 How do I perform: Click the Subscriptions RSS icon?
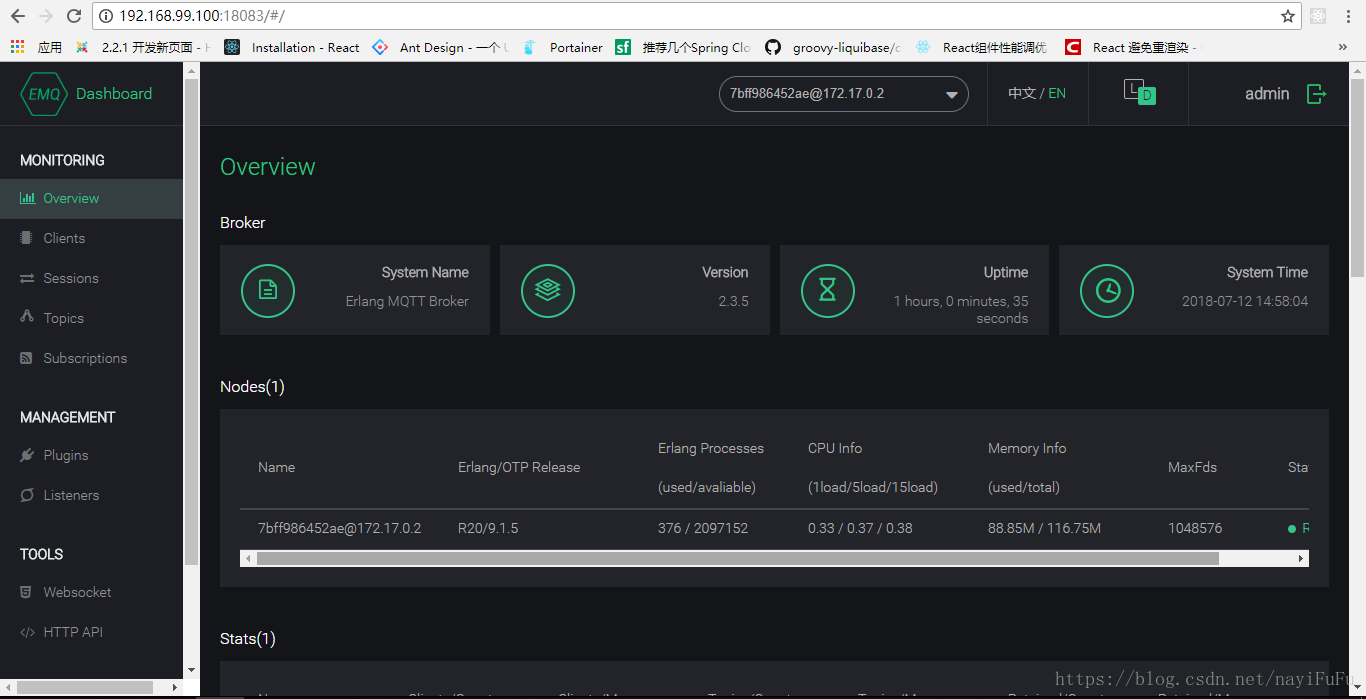click(26, 358)
